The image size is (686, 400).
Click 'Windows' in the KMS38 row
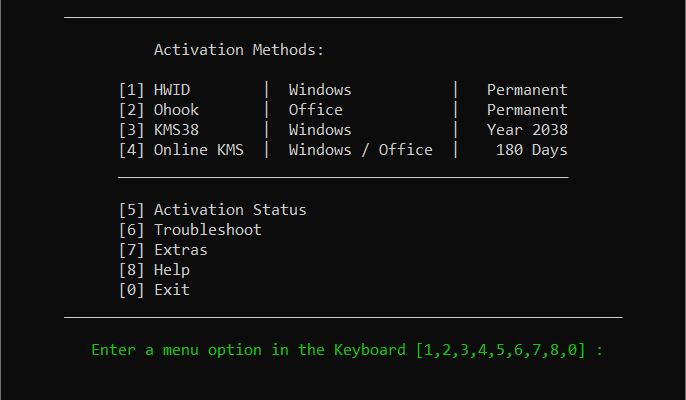[x=320, y=130]
